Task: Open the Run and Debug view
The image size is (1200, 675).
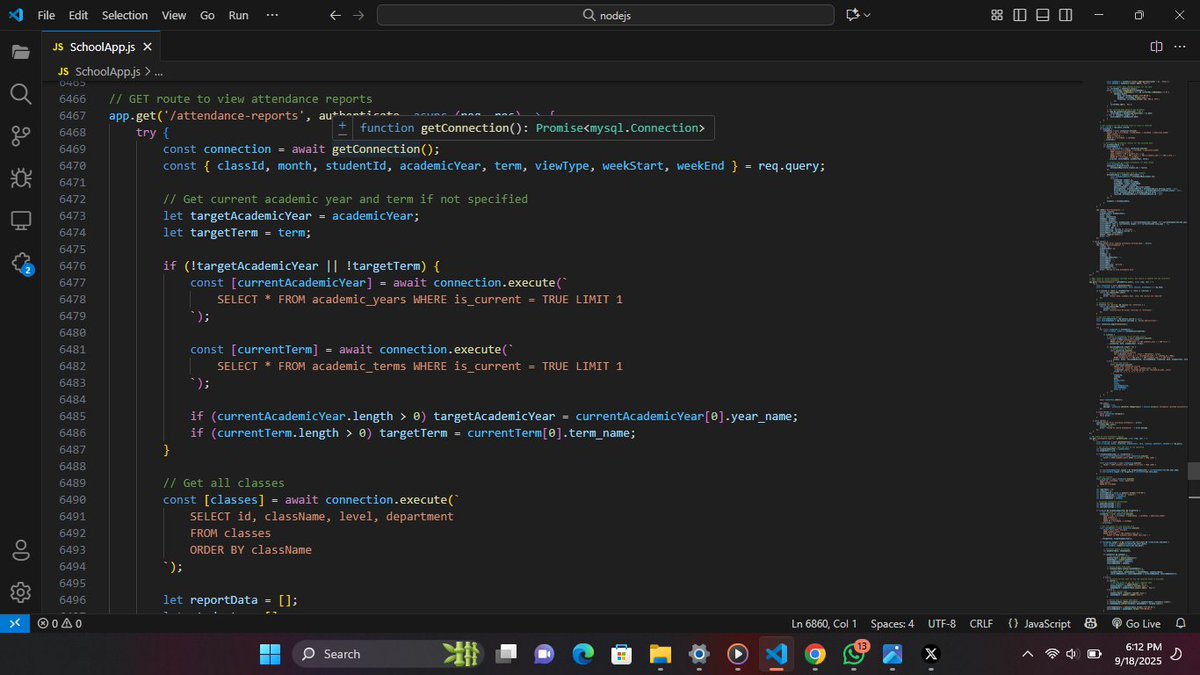Action: [21, 177]
